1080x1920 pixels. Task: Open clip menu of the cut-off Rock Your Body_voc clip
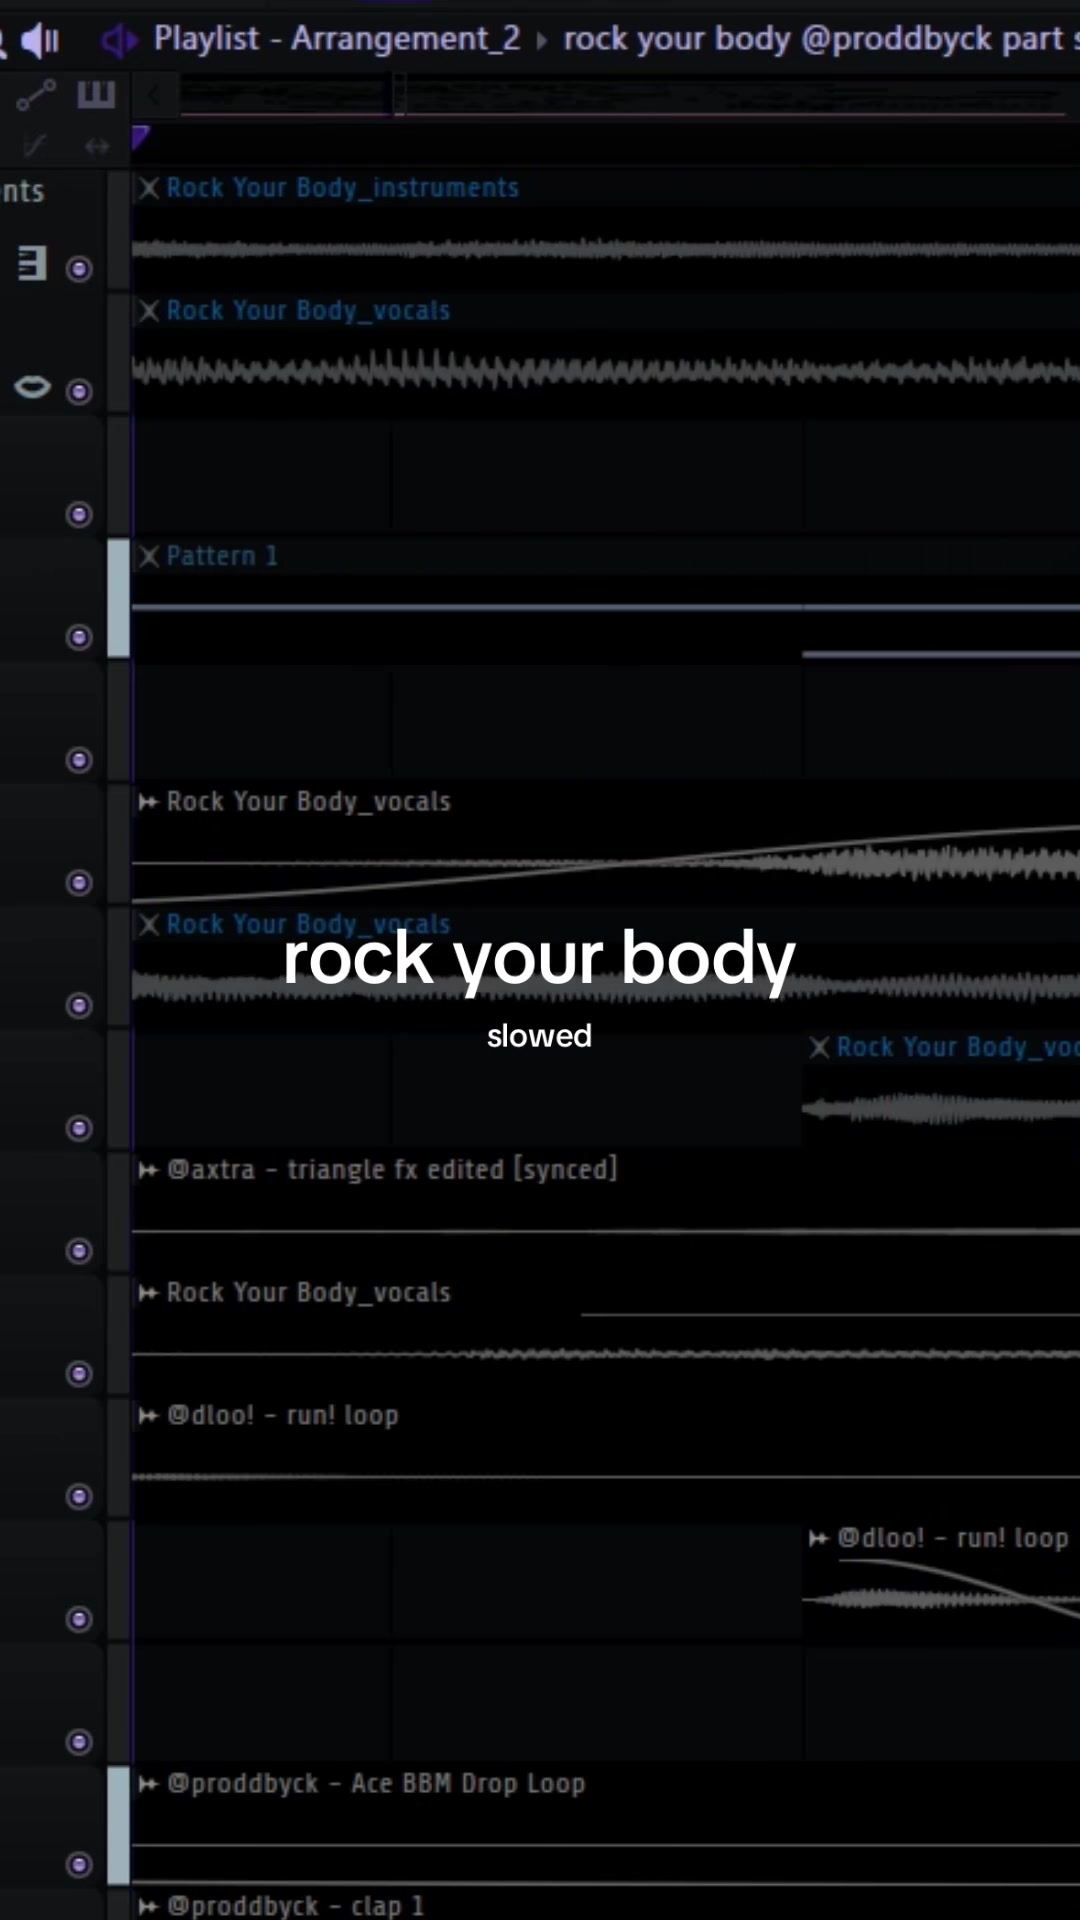pos(819,1047)
